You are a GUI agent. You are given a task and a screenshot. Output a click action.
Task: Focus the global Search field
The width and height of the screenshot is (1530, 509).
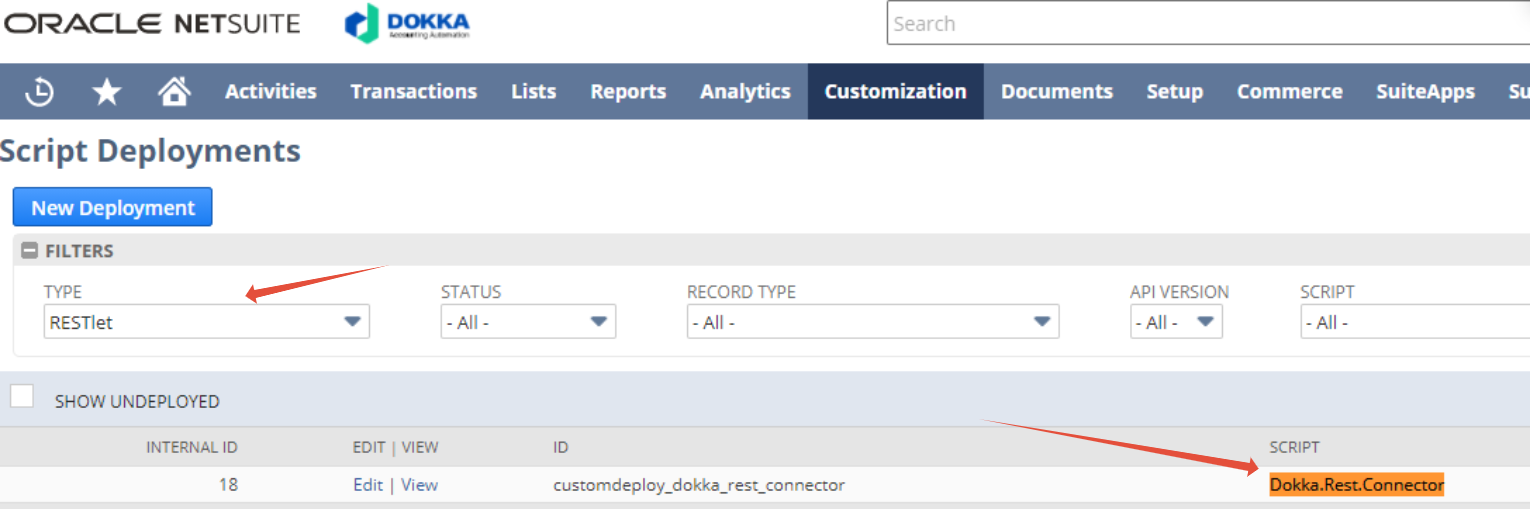[x=1208, y=23]
